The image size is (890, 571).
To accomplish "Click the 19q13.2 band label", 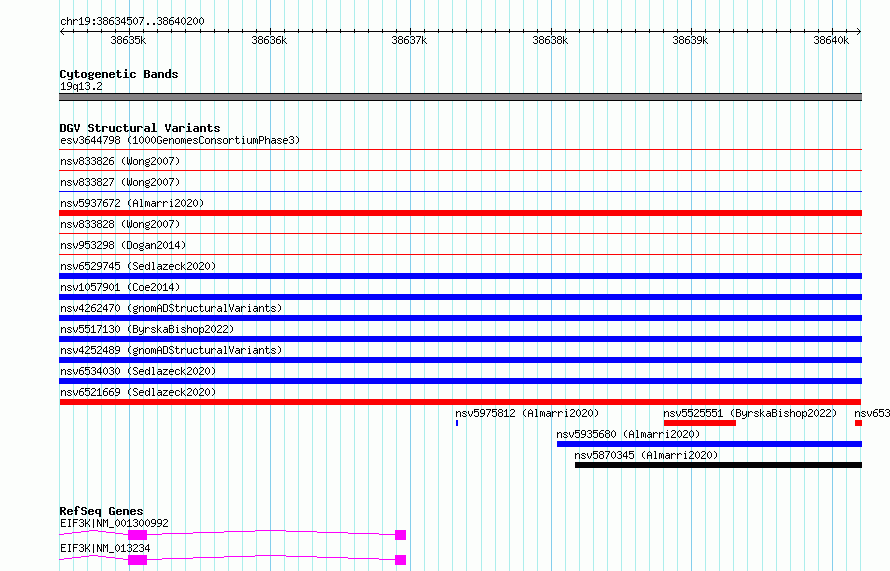I will pos(81,86).
